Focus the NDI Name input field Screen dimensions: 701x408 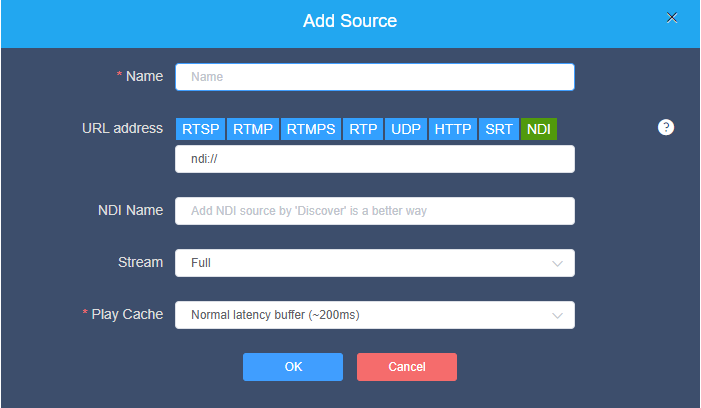pos(375,211)
